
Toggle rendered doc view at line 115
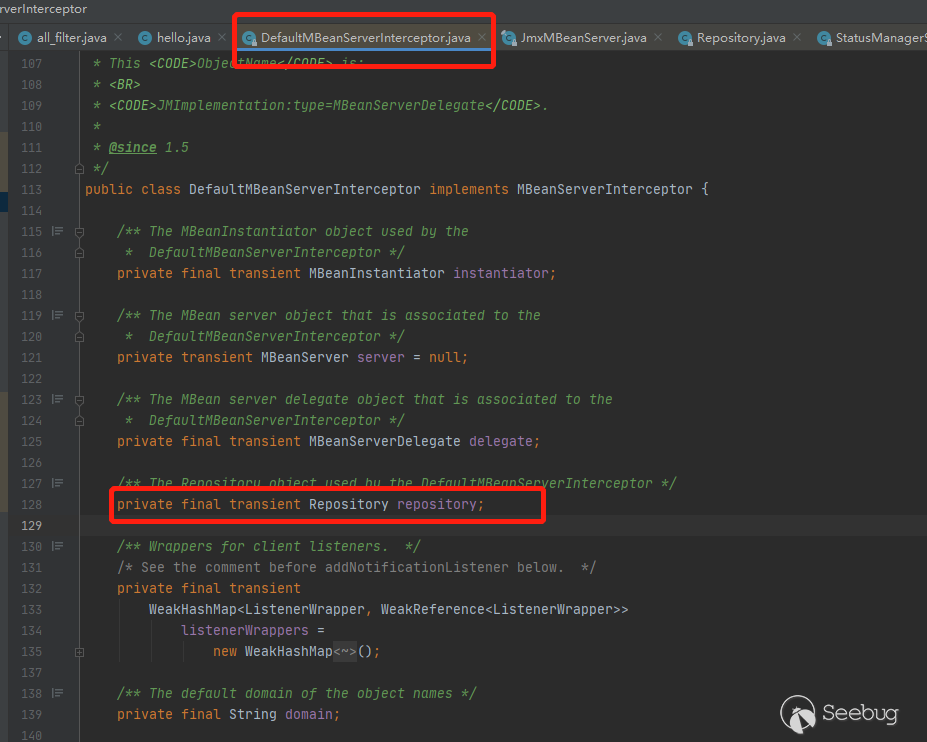tap(57, 231)
